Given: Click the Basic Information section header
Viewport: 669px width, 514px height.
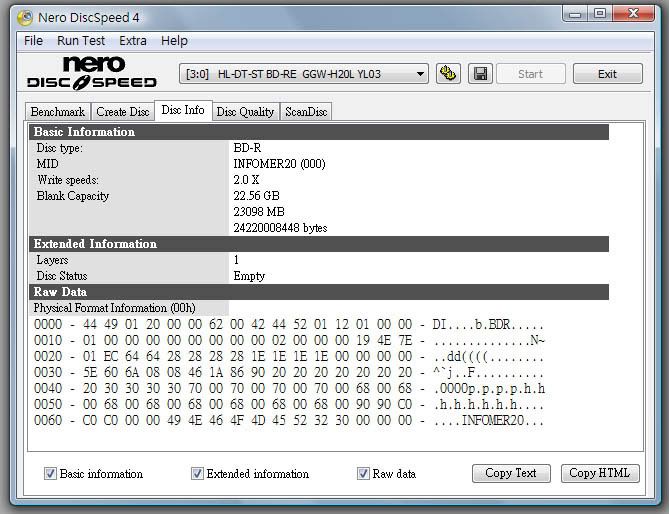Looking at the screenshot, I should [x=319, y=132].
